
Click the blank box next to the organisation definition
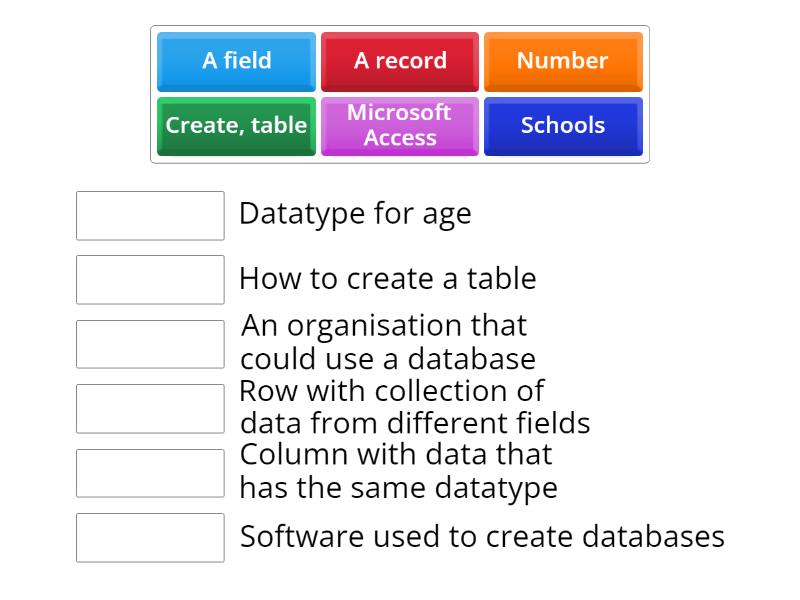150,344
